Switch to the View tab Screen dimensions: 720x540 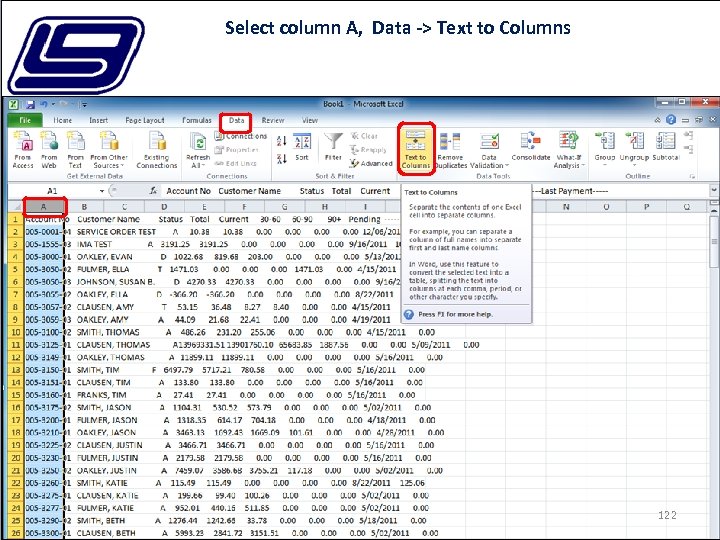309,120
